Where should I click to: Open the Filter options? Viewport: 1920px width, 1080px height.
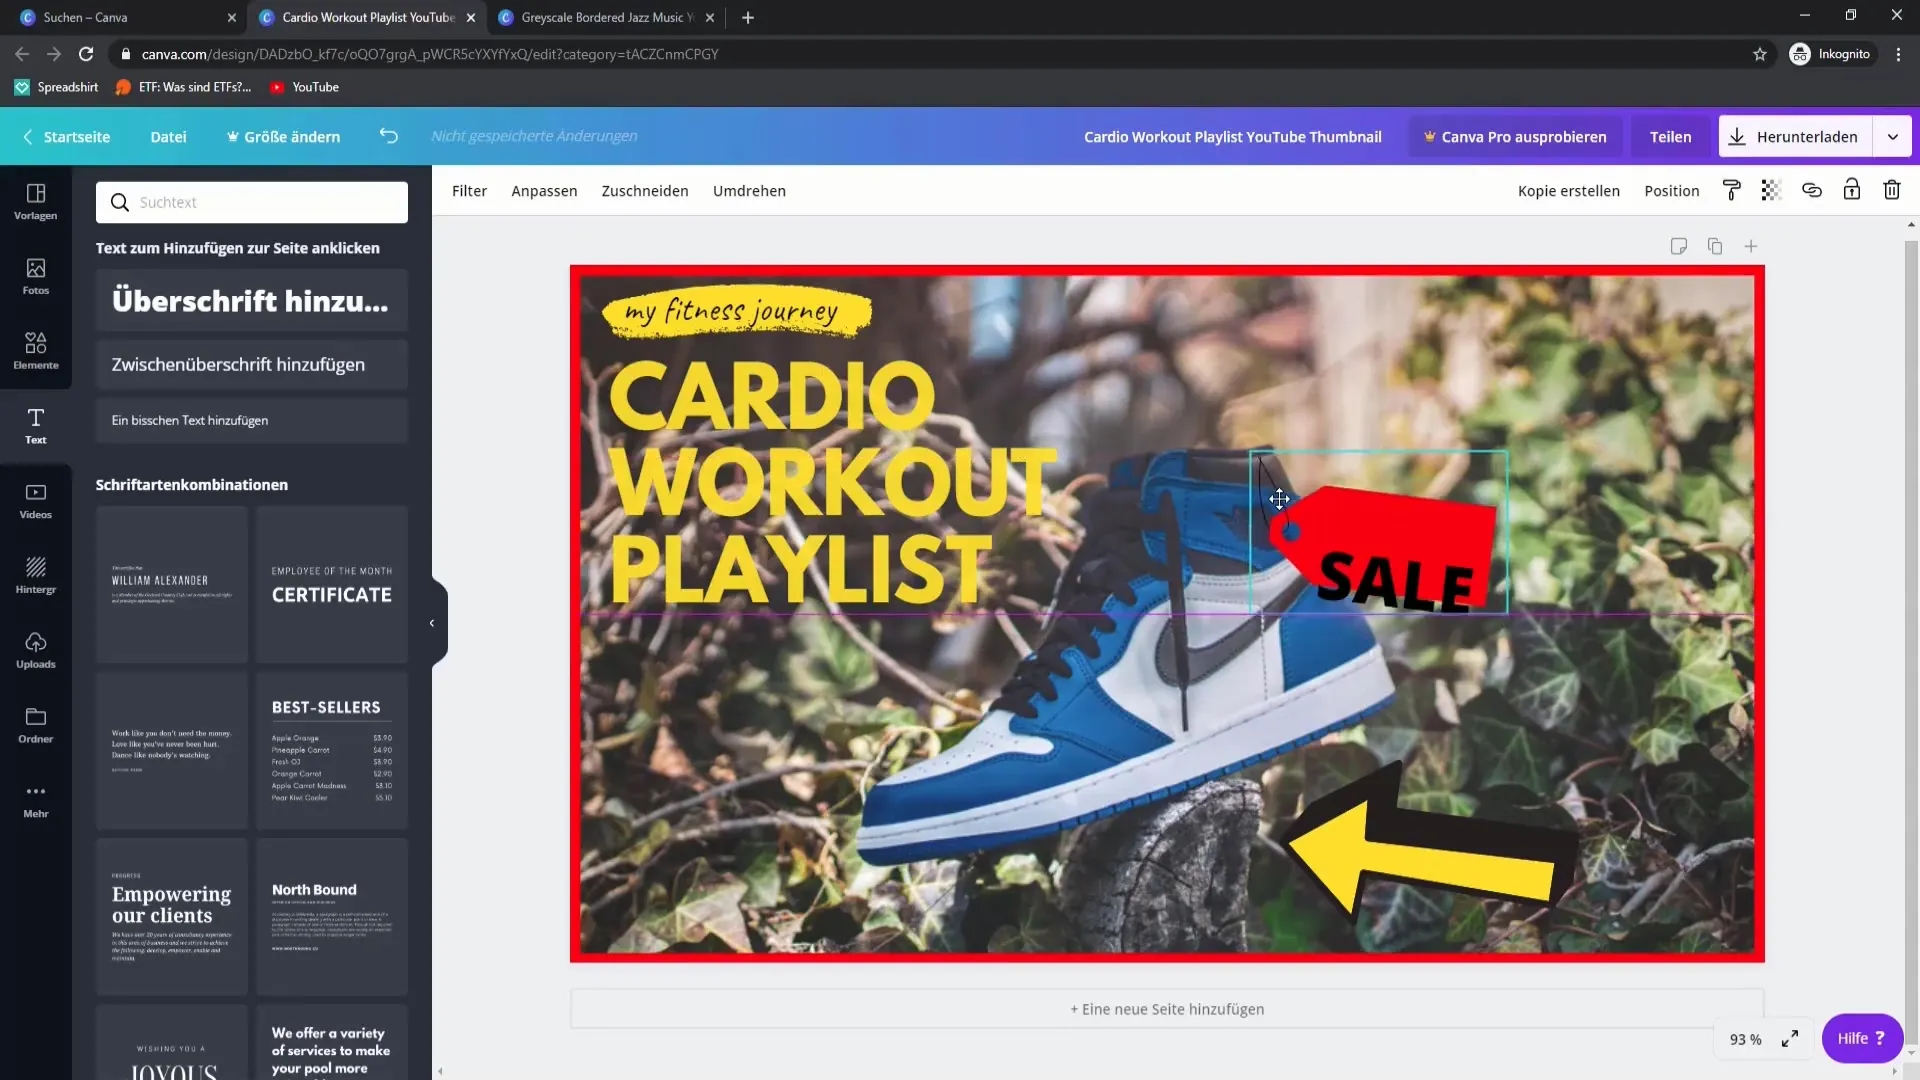469,191
